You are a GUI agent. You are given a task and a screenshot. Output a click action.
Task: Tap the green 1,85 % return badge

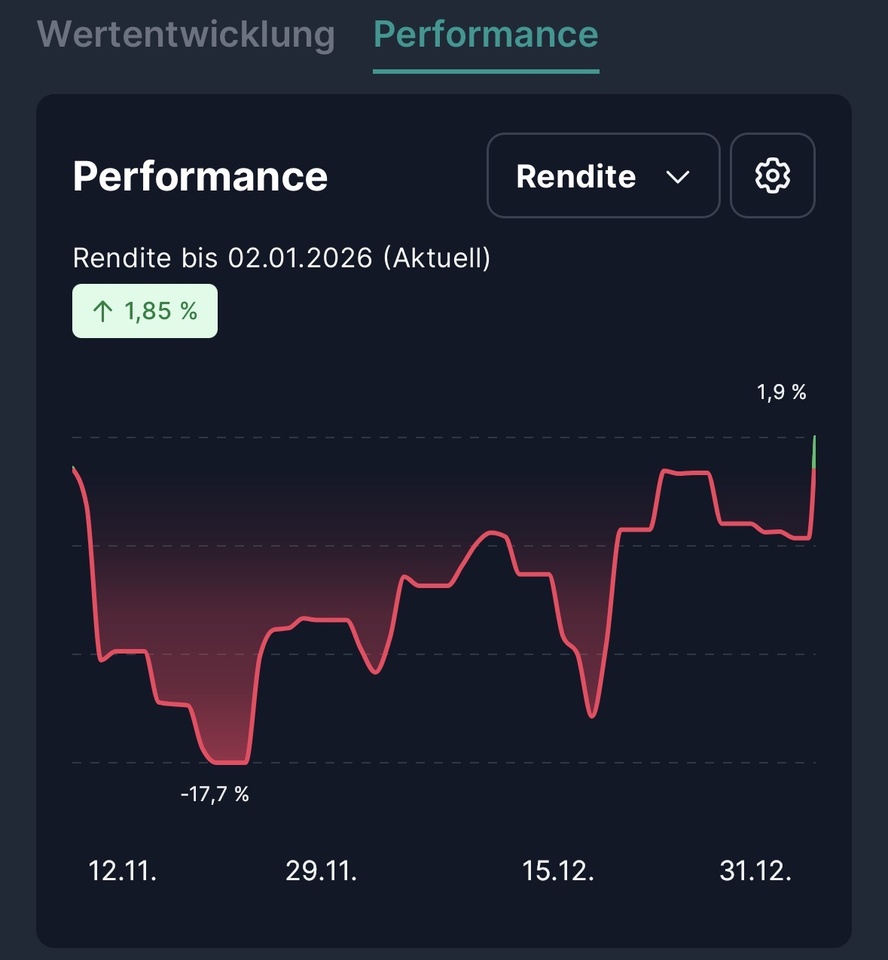tap(145, 311)
